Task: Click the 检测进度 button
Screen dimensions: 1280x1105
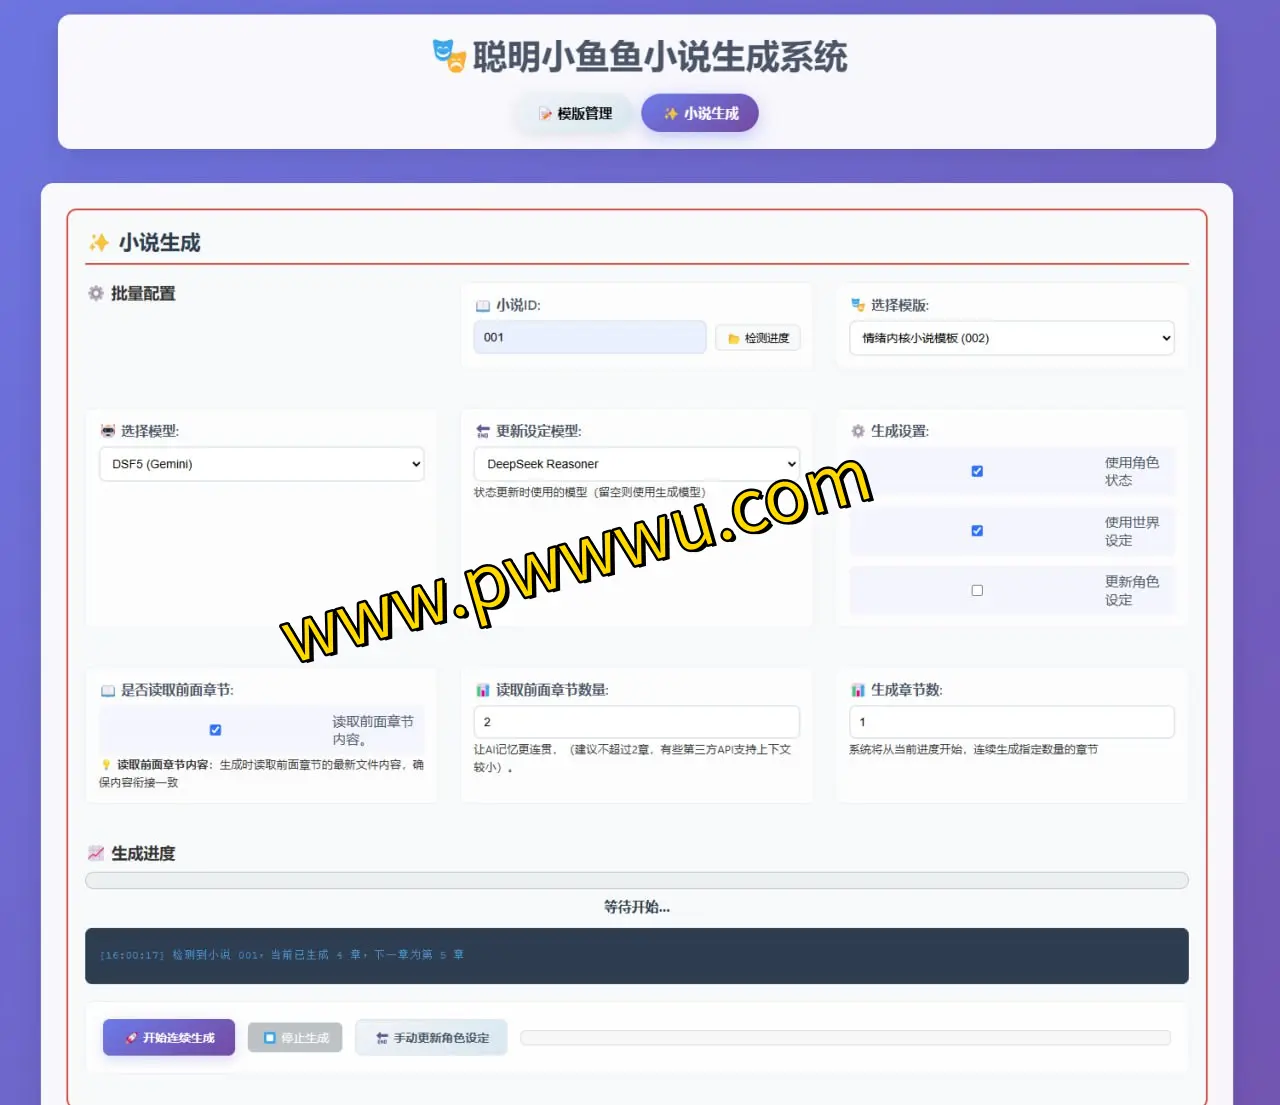Action: [x=757, y=337]
